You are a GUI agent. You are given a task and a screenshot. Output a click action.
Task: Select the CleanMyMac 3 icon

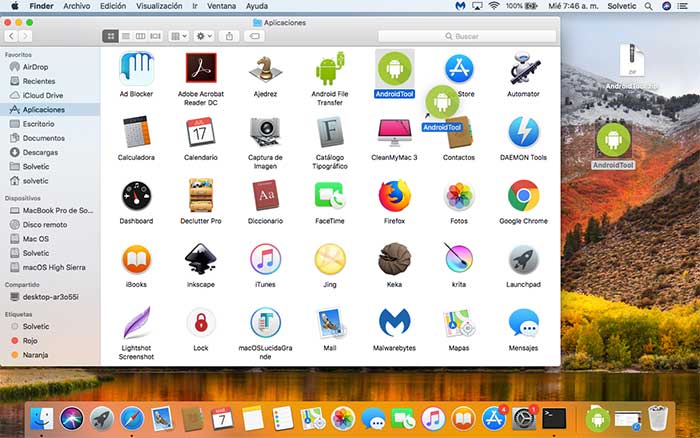[394, 132]
